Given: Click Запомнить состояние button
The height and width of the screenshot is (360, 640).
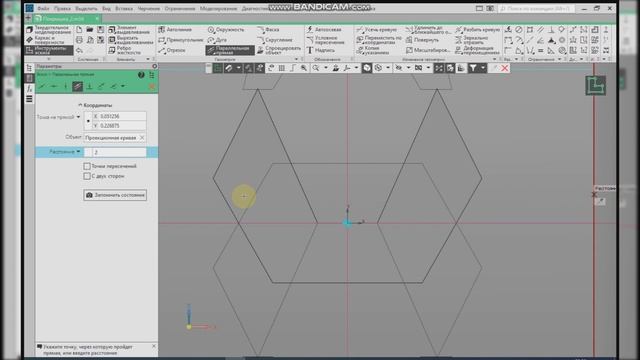Looking at the screenshot, I should pos(115,195).
